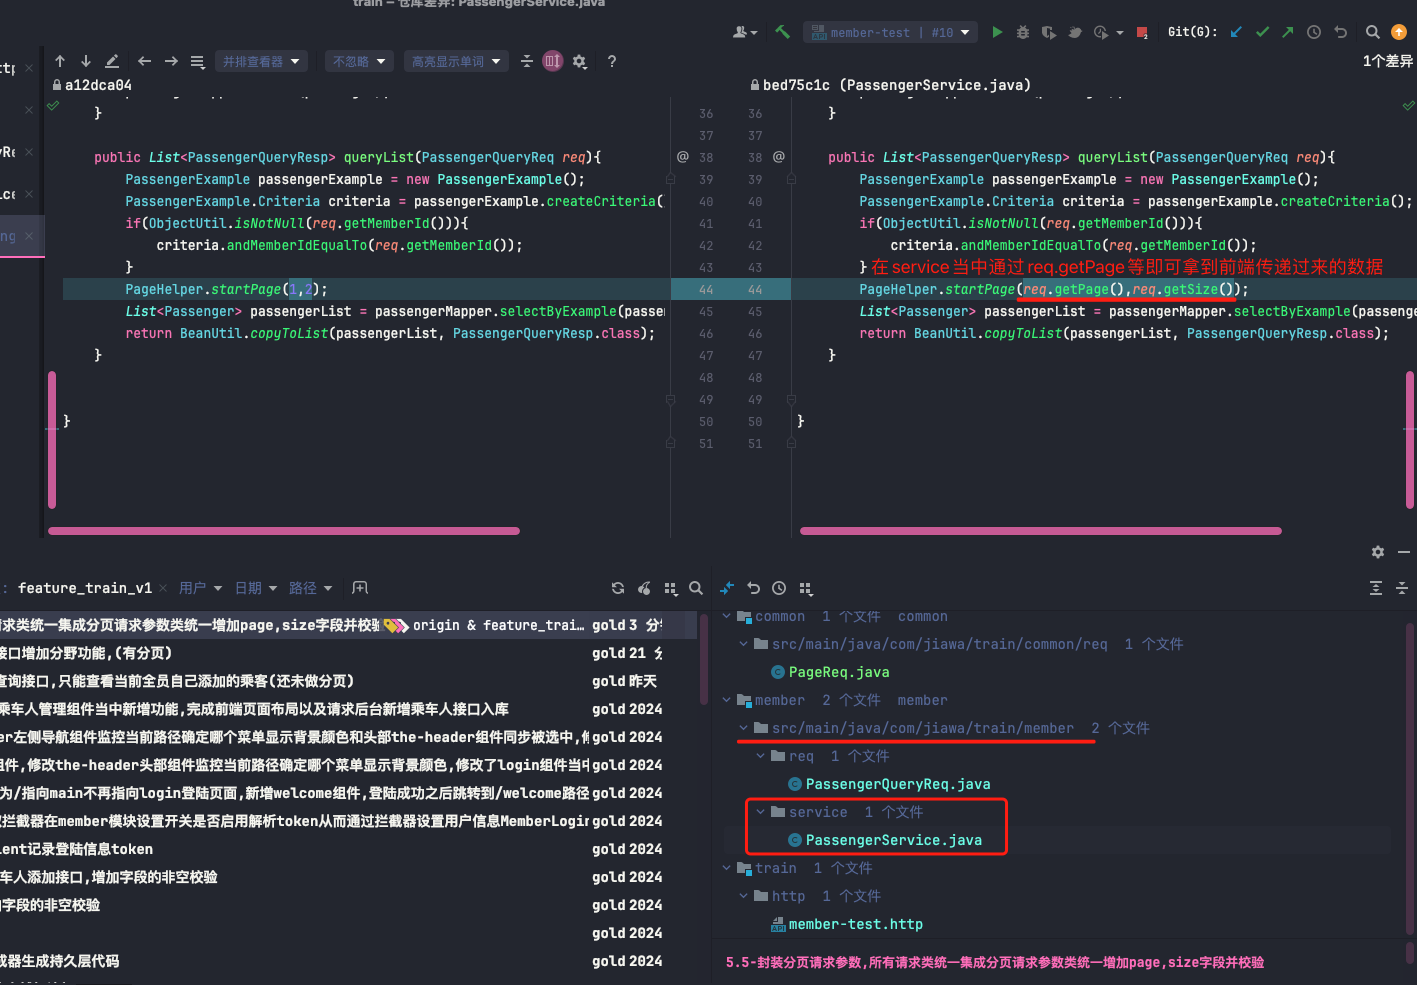Open new Git log tab icon

coord(360,588)
